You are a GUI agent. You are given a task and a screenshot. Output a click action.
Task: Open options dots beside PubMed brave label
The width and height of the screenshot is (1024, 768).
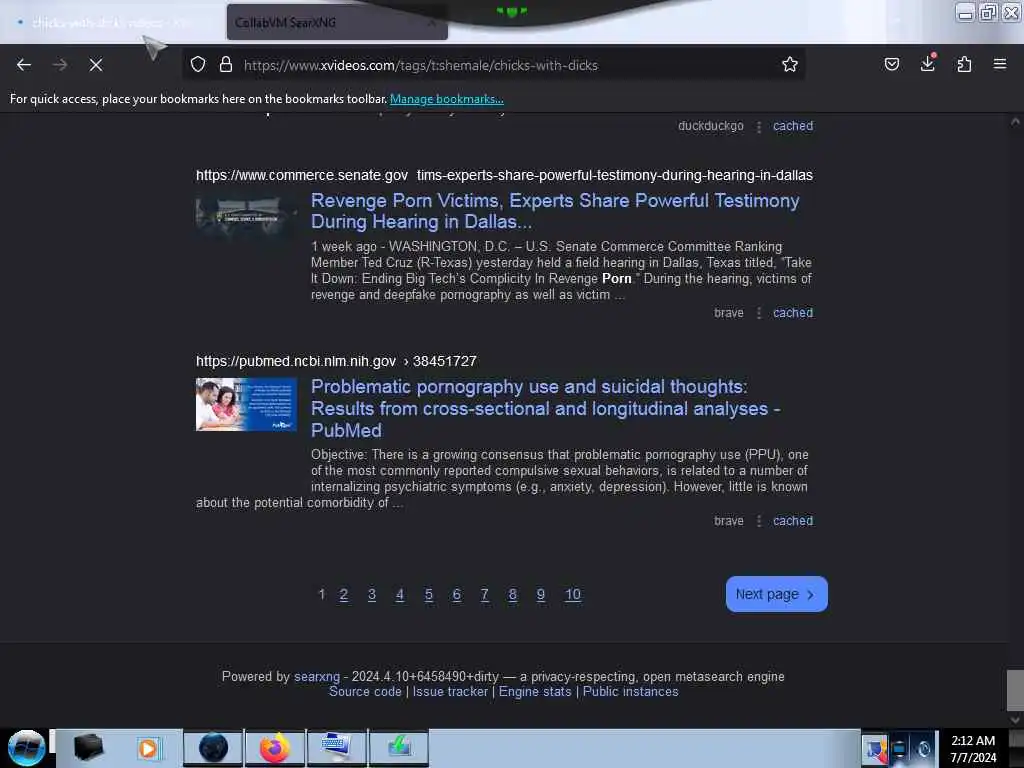pos(758,520)
